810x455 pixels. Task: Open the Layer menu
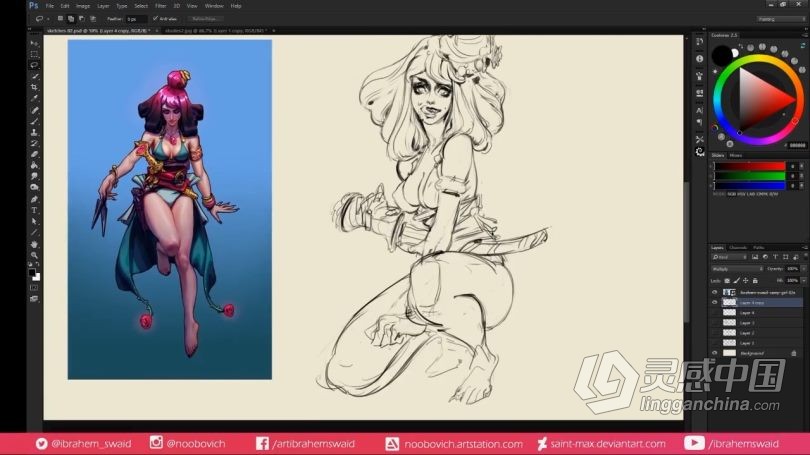(x=103, y=6)
